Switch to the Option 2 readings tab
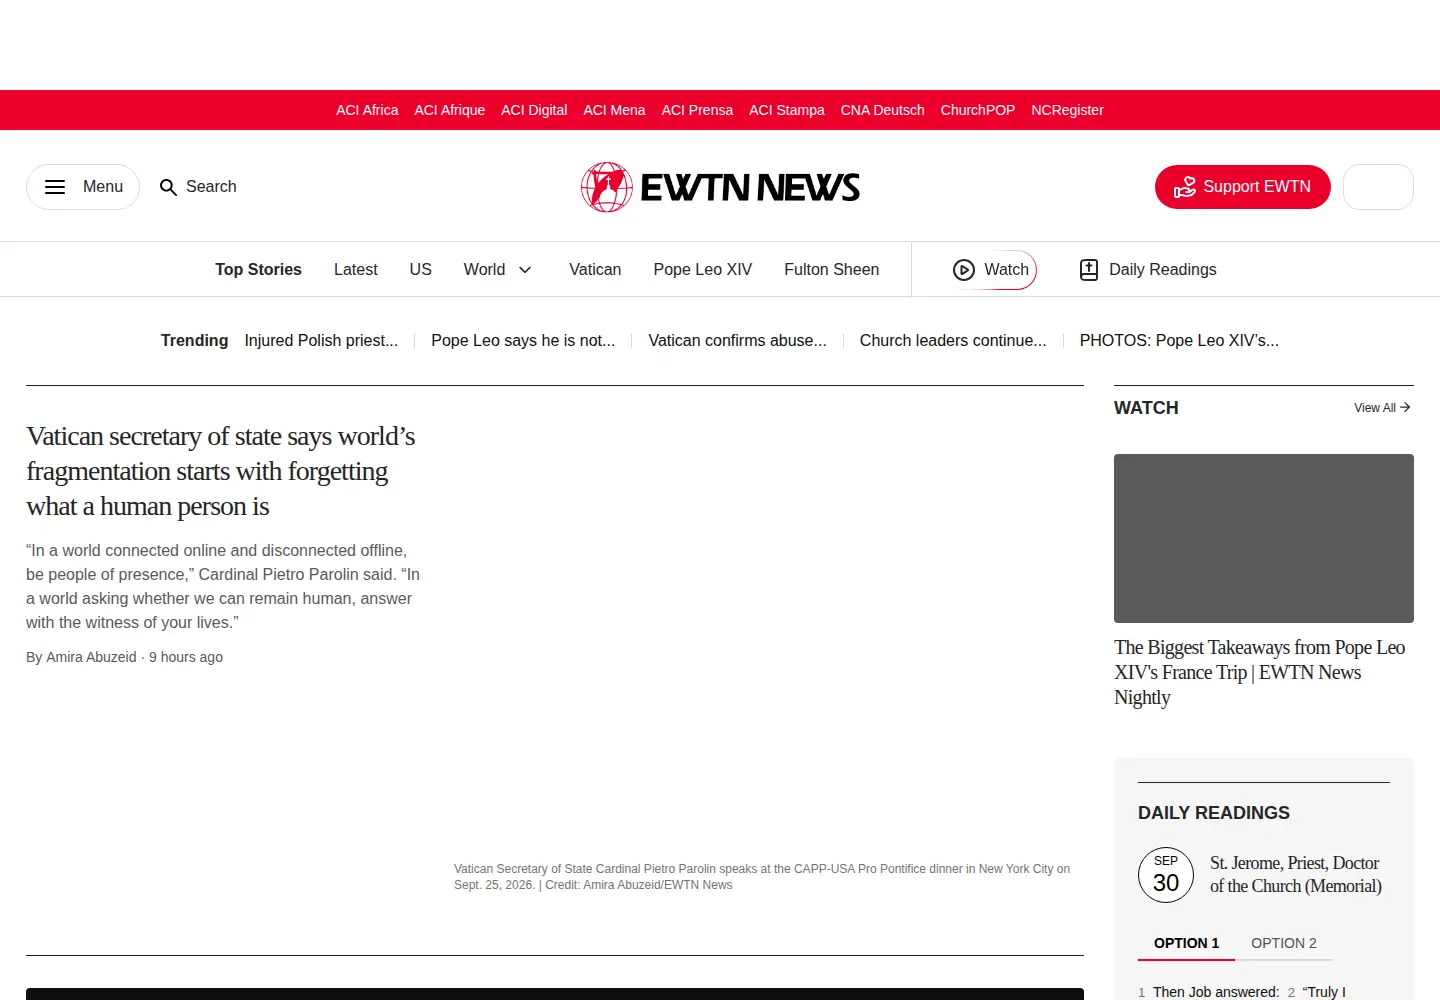This screenshot has height=1000, width=1440. click(1284, 943)
